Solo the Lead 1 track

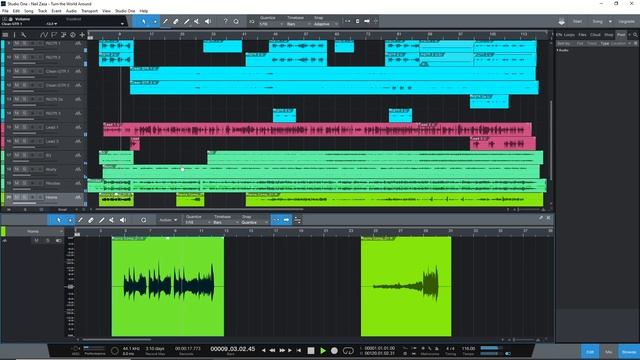click(24, 127)
